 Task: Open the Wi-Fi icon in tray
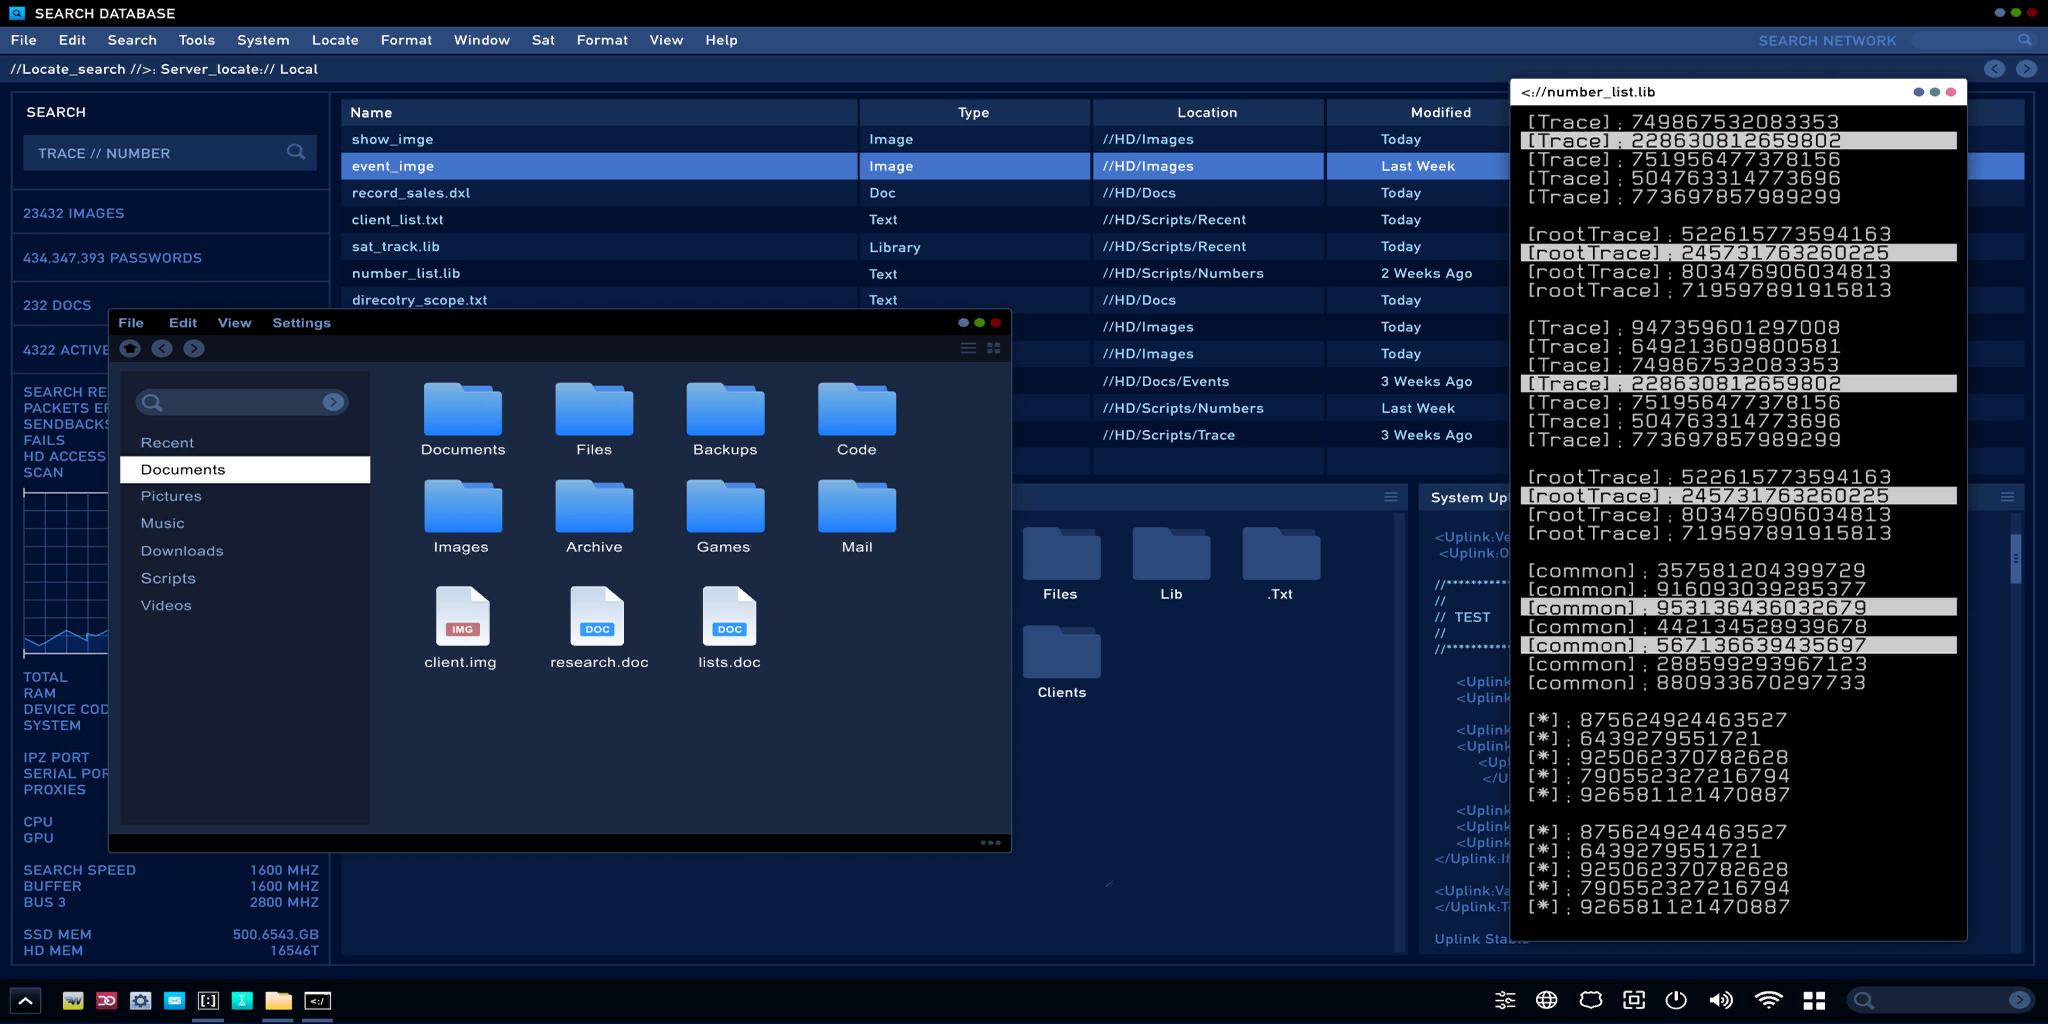(x=1769, y=1000)
